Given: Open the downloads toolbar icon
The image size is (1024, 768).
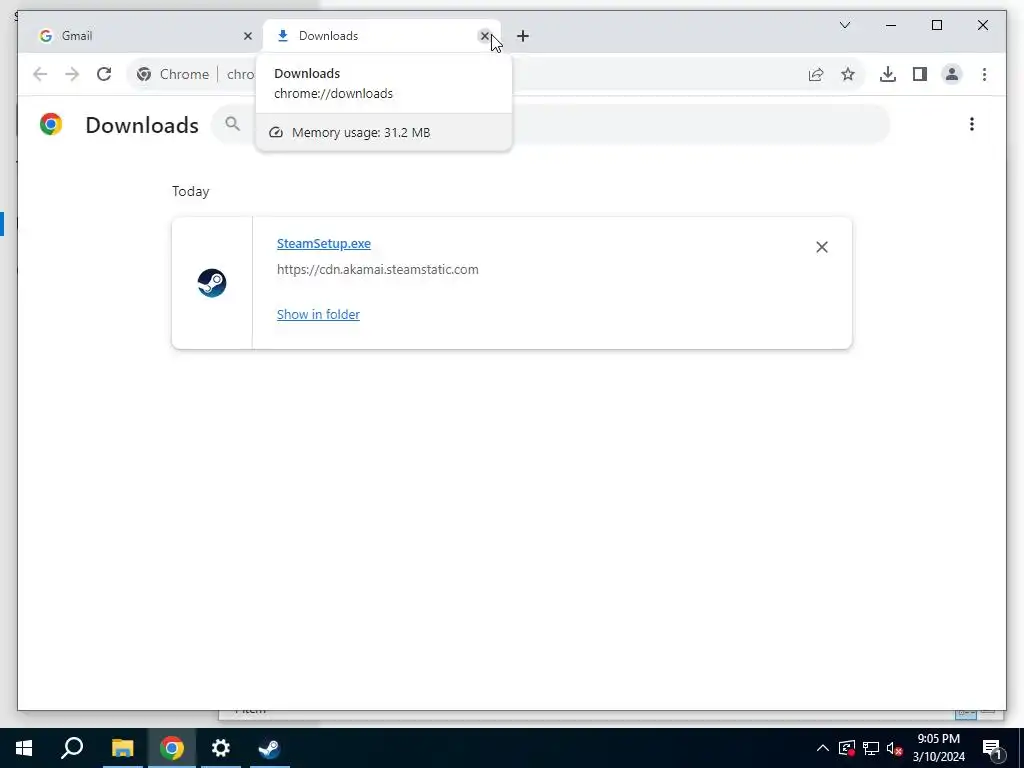Looking at the screenshot, I should 888,74.
